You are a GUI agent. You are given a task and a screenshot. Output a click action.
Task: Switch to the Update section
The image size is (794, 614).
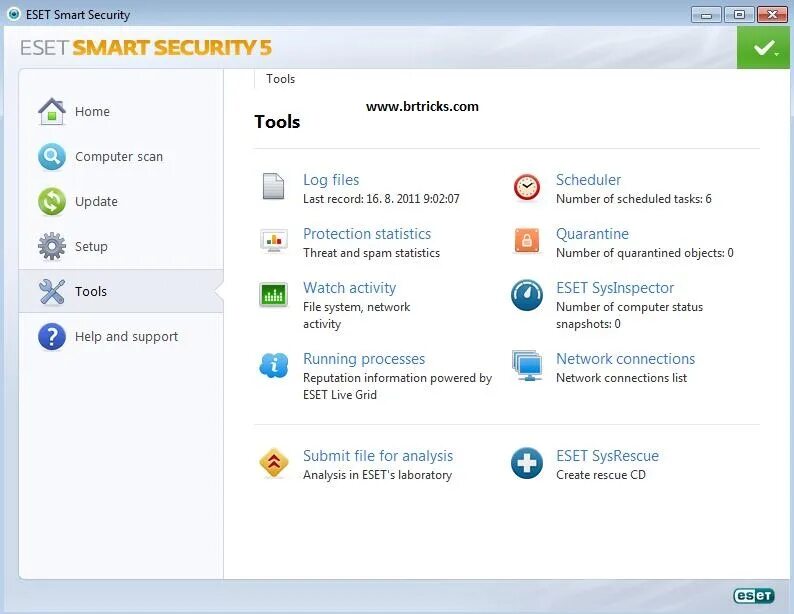tap(96, 201)
